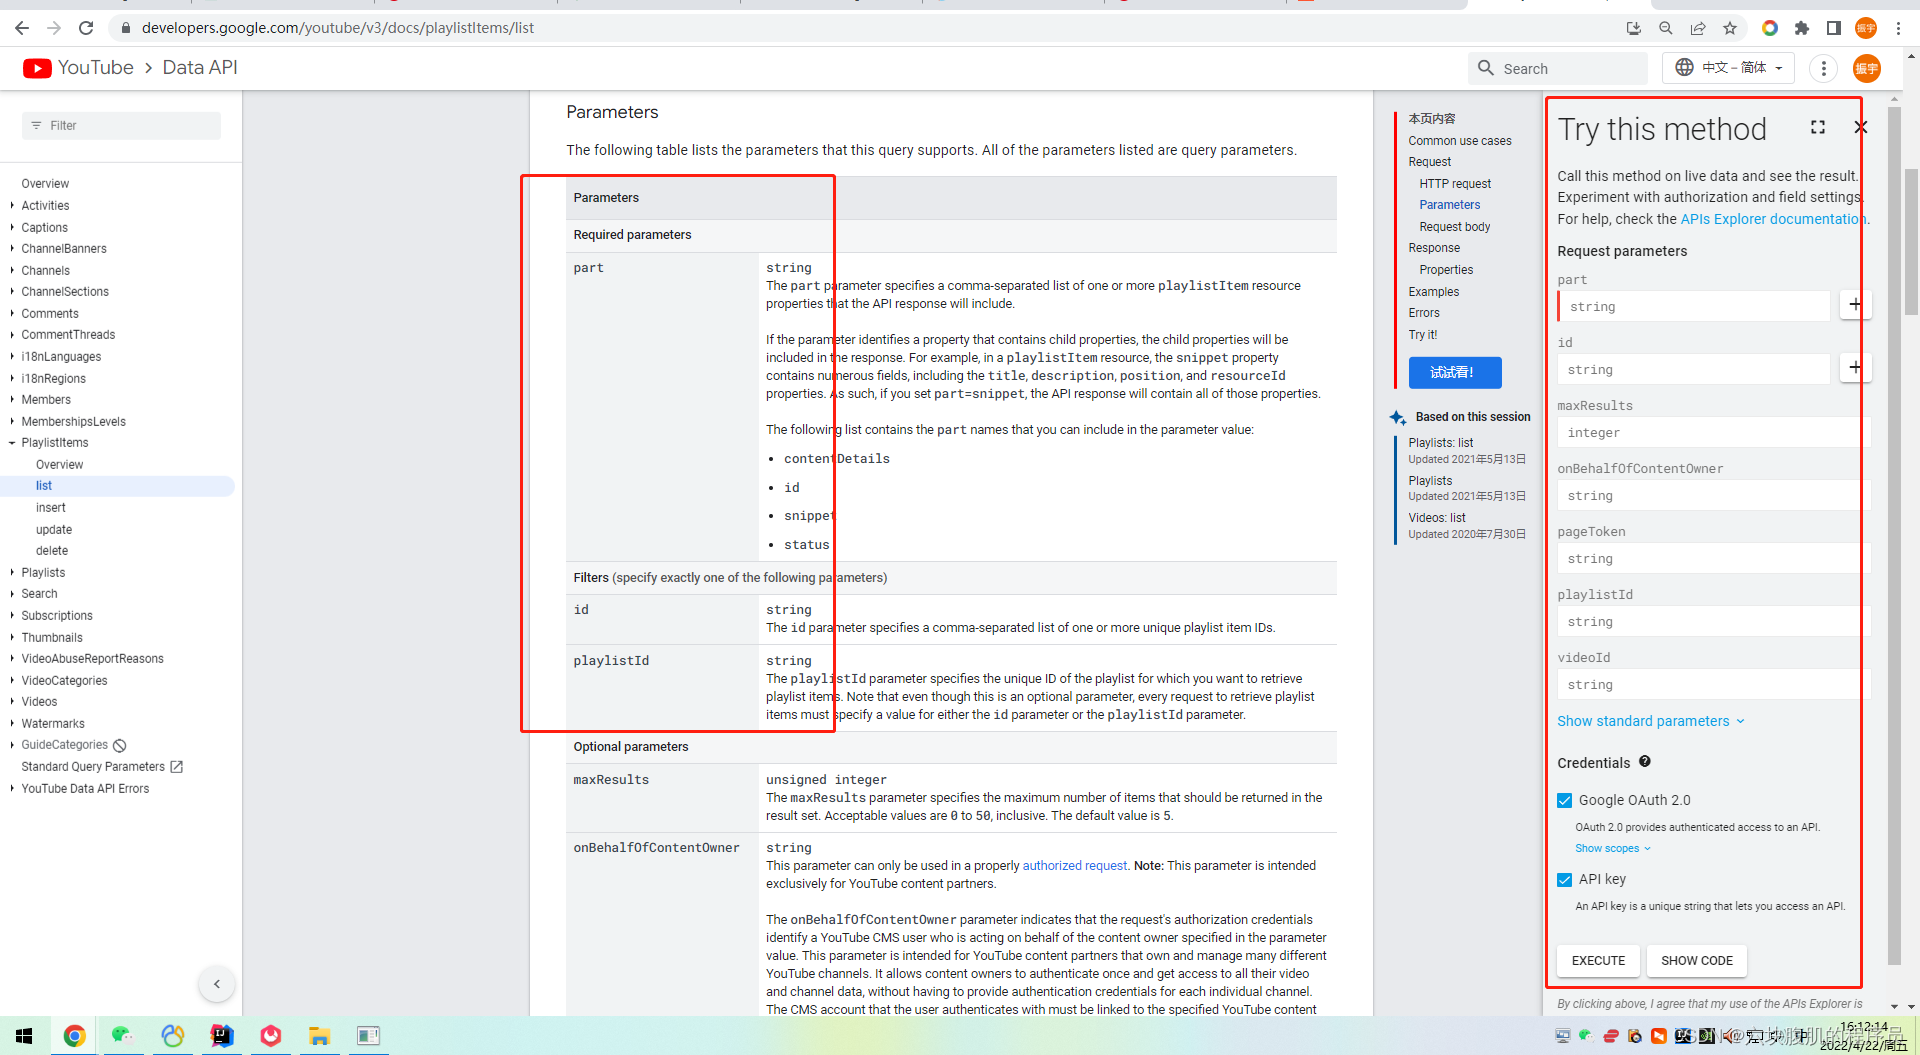Go back using browser back arrow
This screenshot has height=1055, width=1920.
point(22,28)
